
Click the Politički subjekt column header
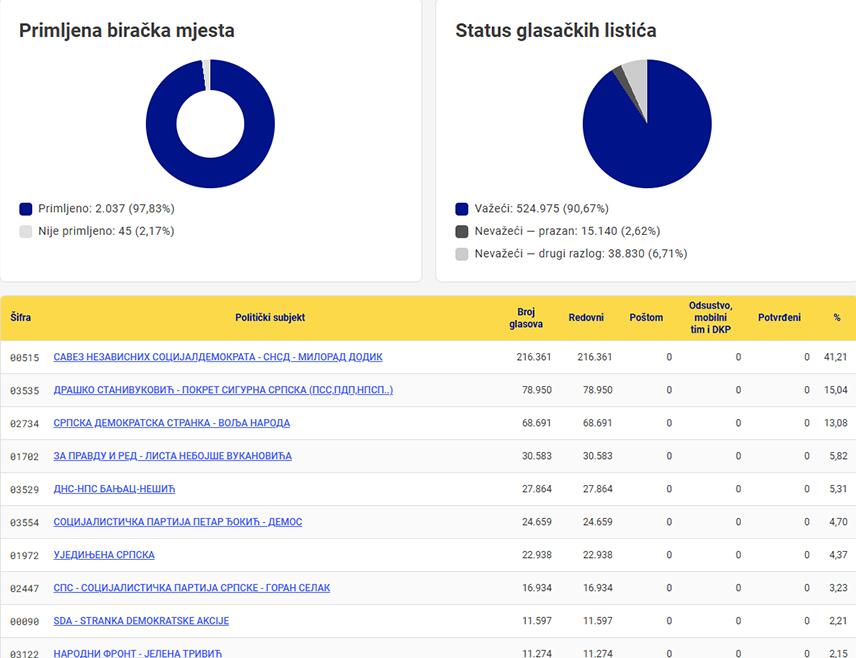270,318
